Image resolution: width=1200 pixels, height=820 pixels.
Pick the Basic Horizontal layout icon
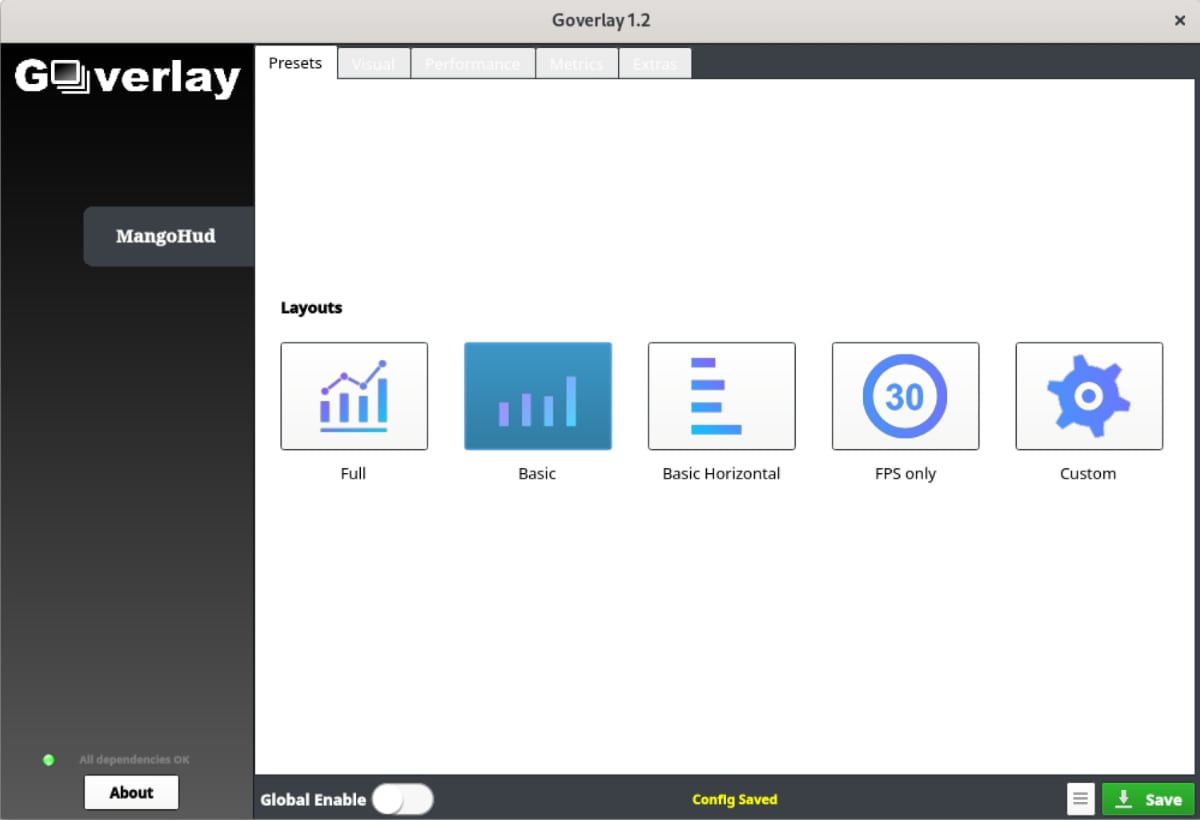(x=722, y=396)
